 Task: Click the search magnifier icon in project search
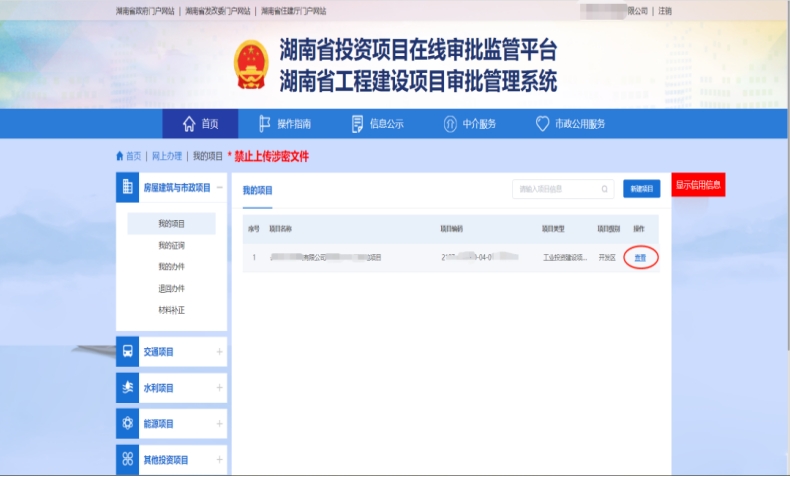click(604, 189)
